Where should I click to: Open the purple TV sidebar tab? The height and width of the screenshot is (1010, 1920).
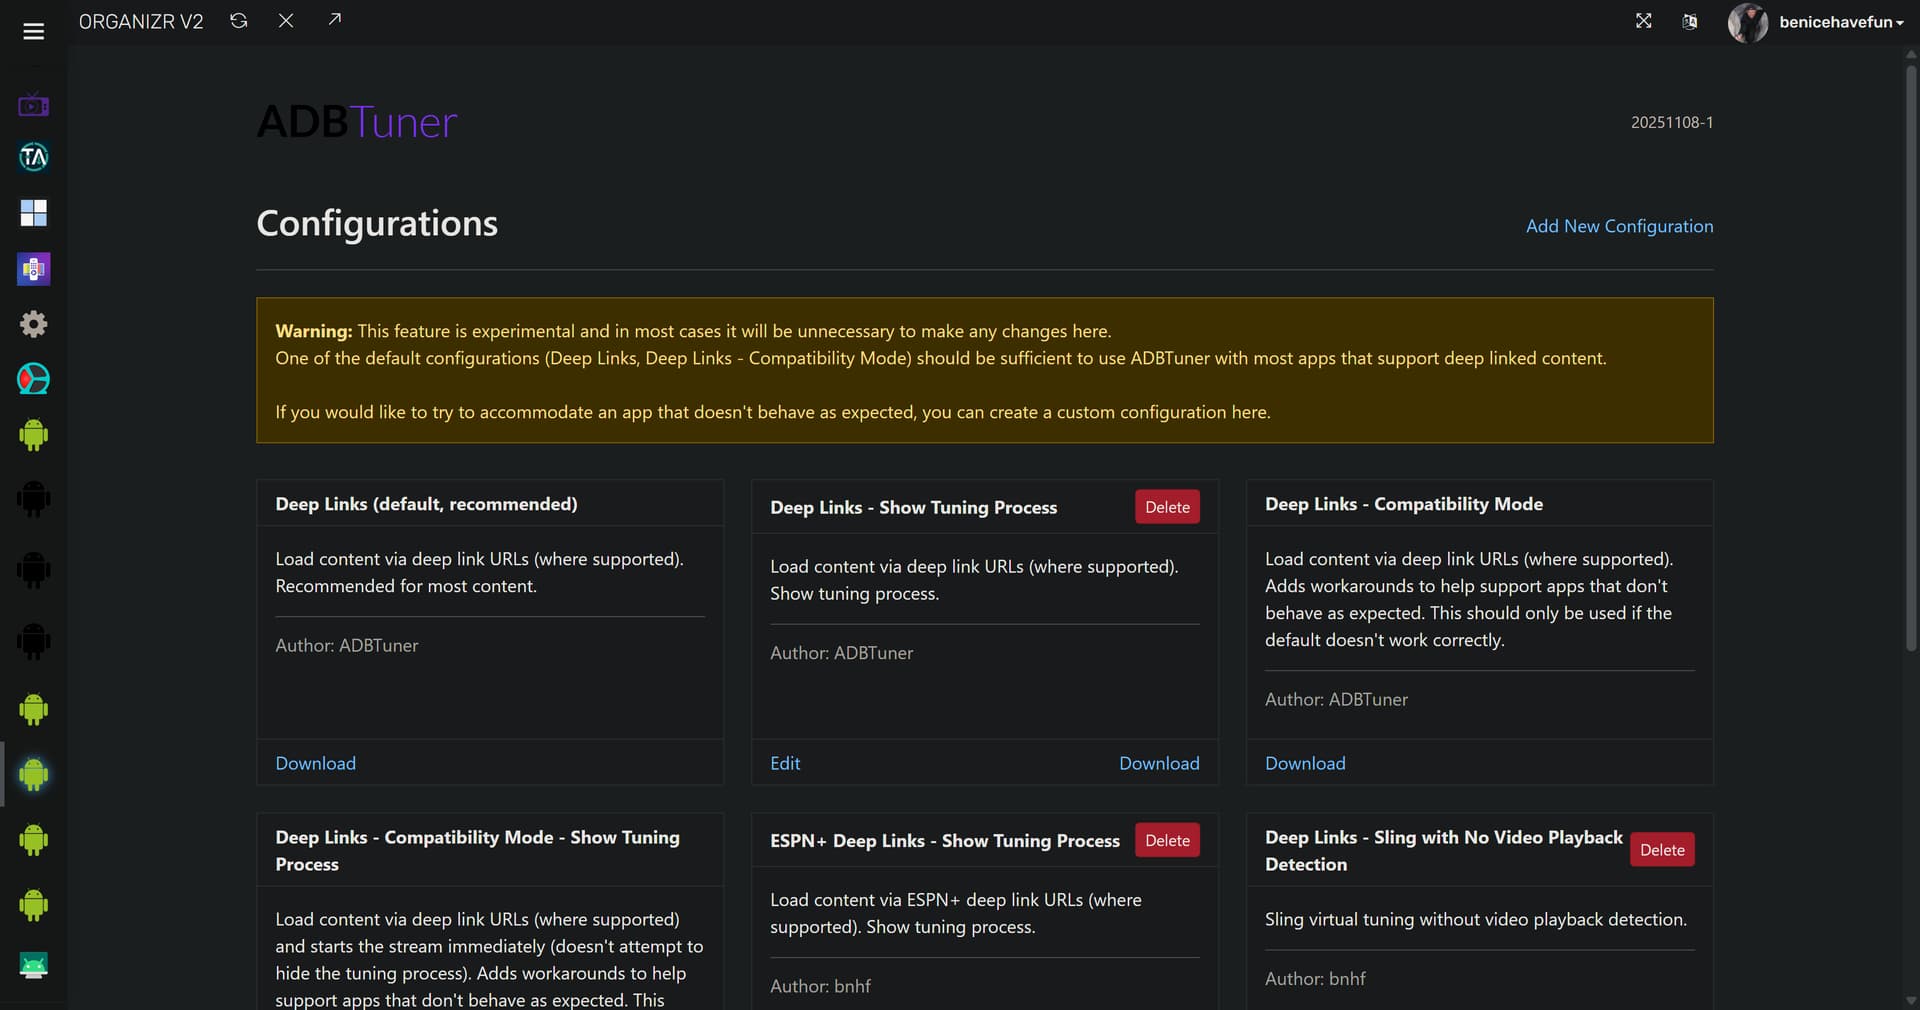click(33, 104)
